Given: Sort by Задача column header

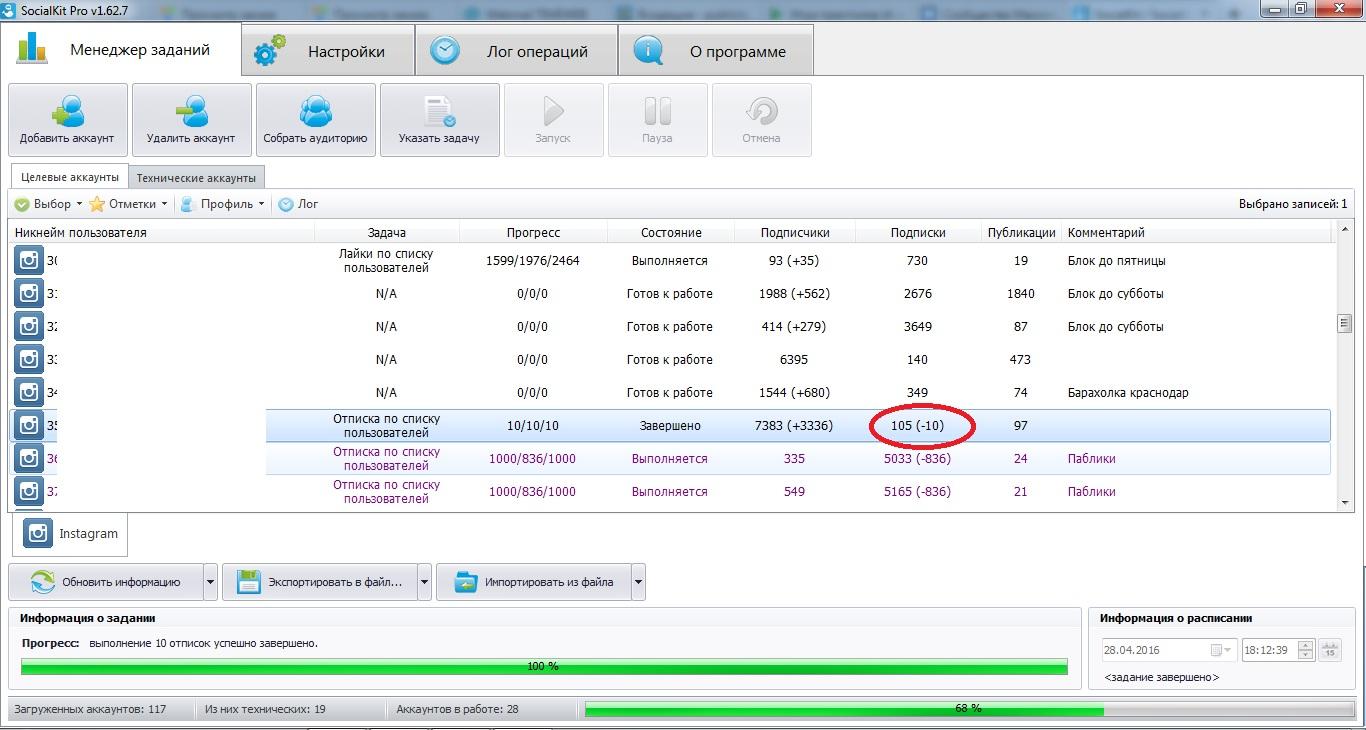Looking at the screenshot, I should pos(387,233).
